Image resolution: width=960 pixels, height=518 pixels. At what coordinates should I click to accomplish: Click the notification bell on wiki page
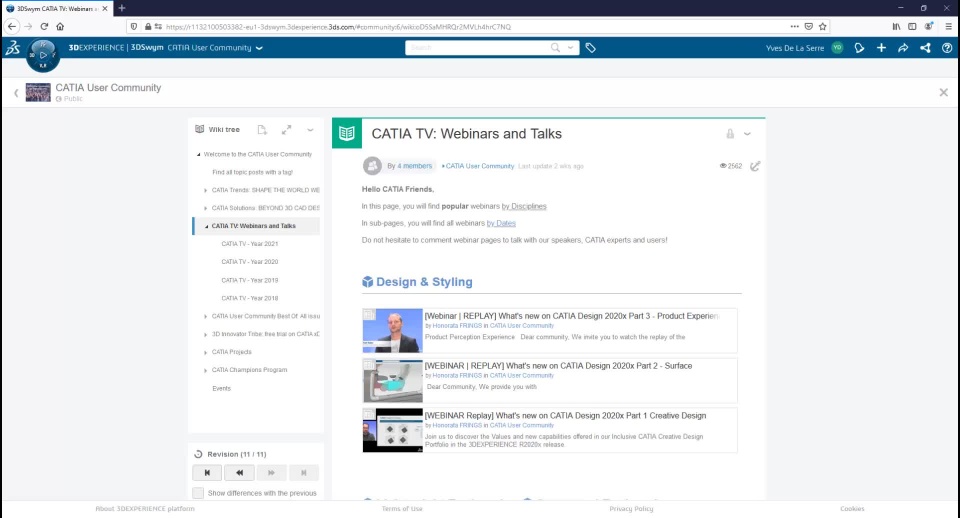coord(730,133)
